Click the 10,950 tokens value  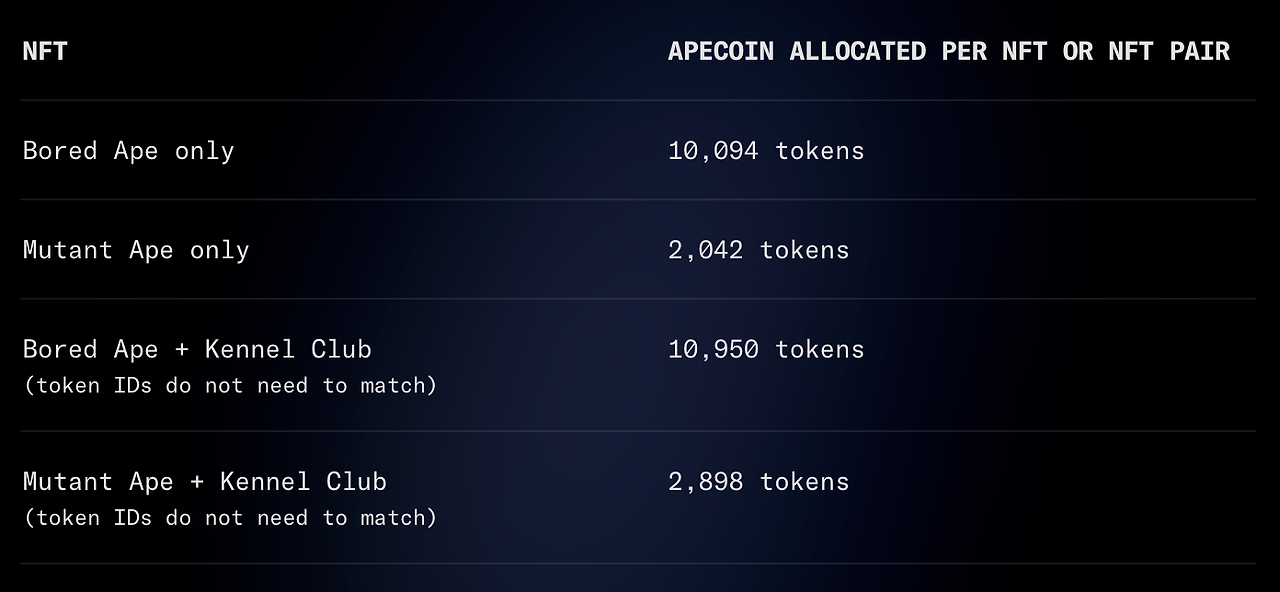tap(766, 349)
